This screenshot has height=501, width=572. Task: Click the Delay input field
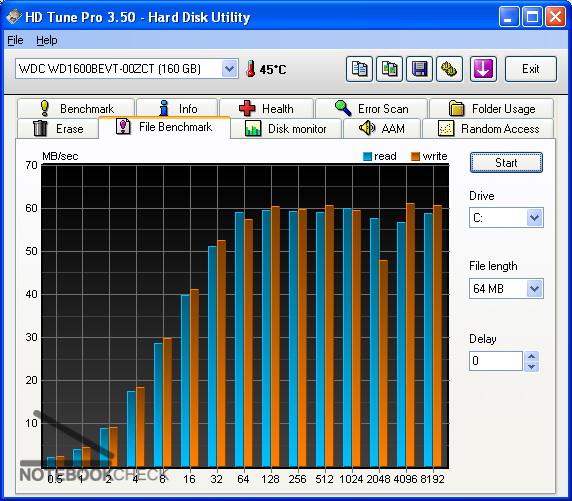(496, 361)
